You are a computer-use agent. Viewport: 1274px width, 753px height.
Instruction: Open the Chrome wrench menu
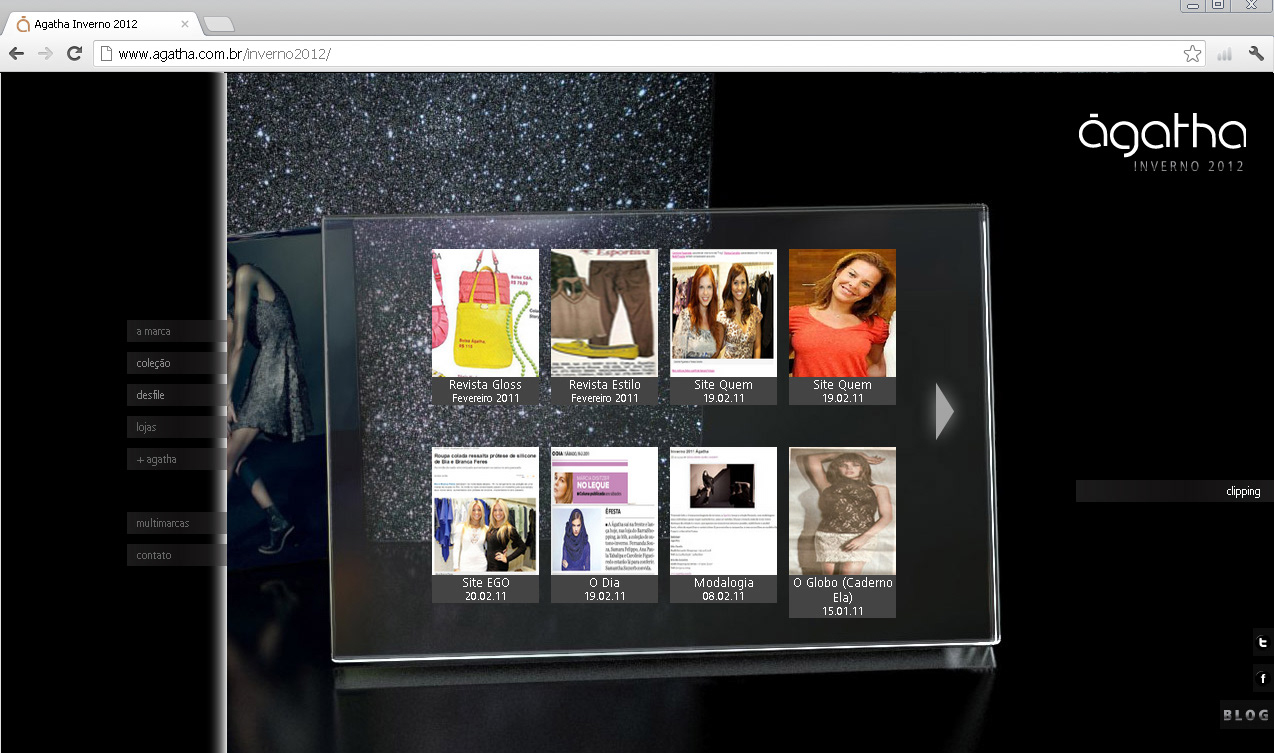pos(1256,54)
